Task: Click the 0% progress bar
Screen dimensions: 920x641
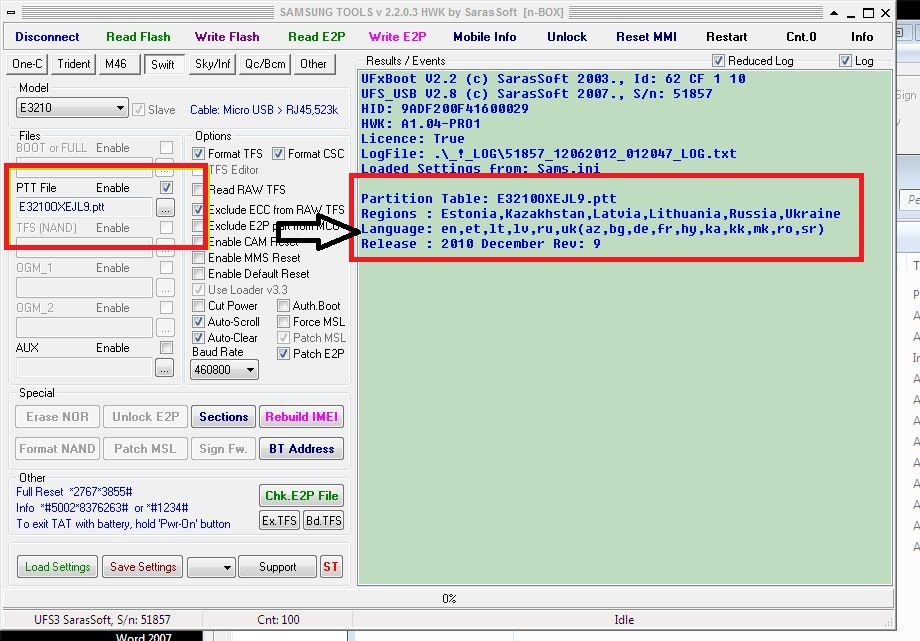Action: [x=449, y=599]
